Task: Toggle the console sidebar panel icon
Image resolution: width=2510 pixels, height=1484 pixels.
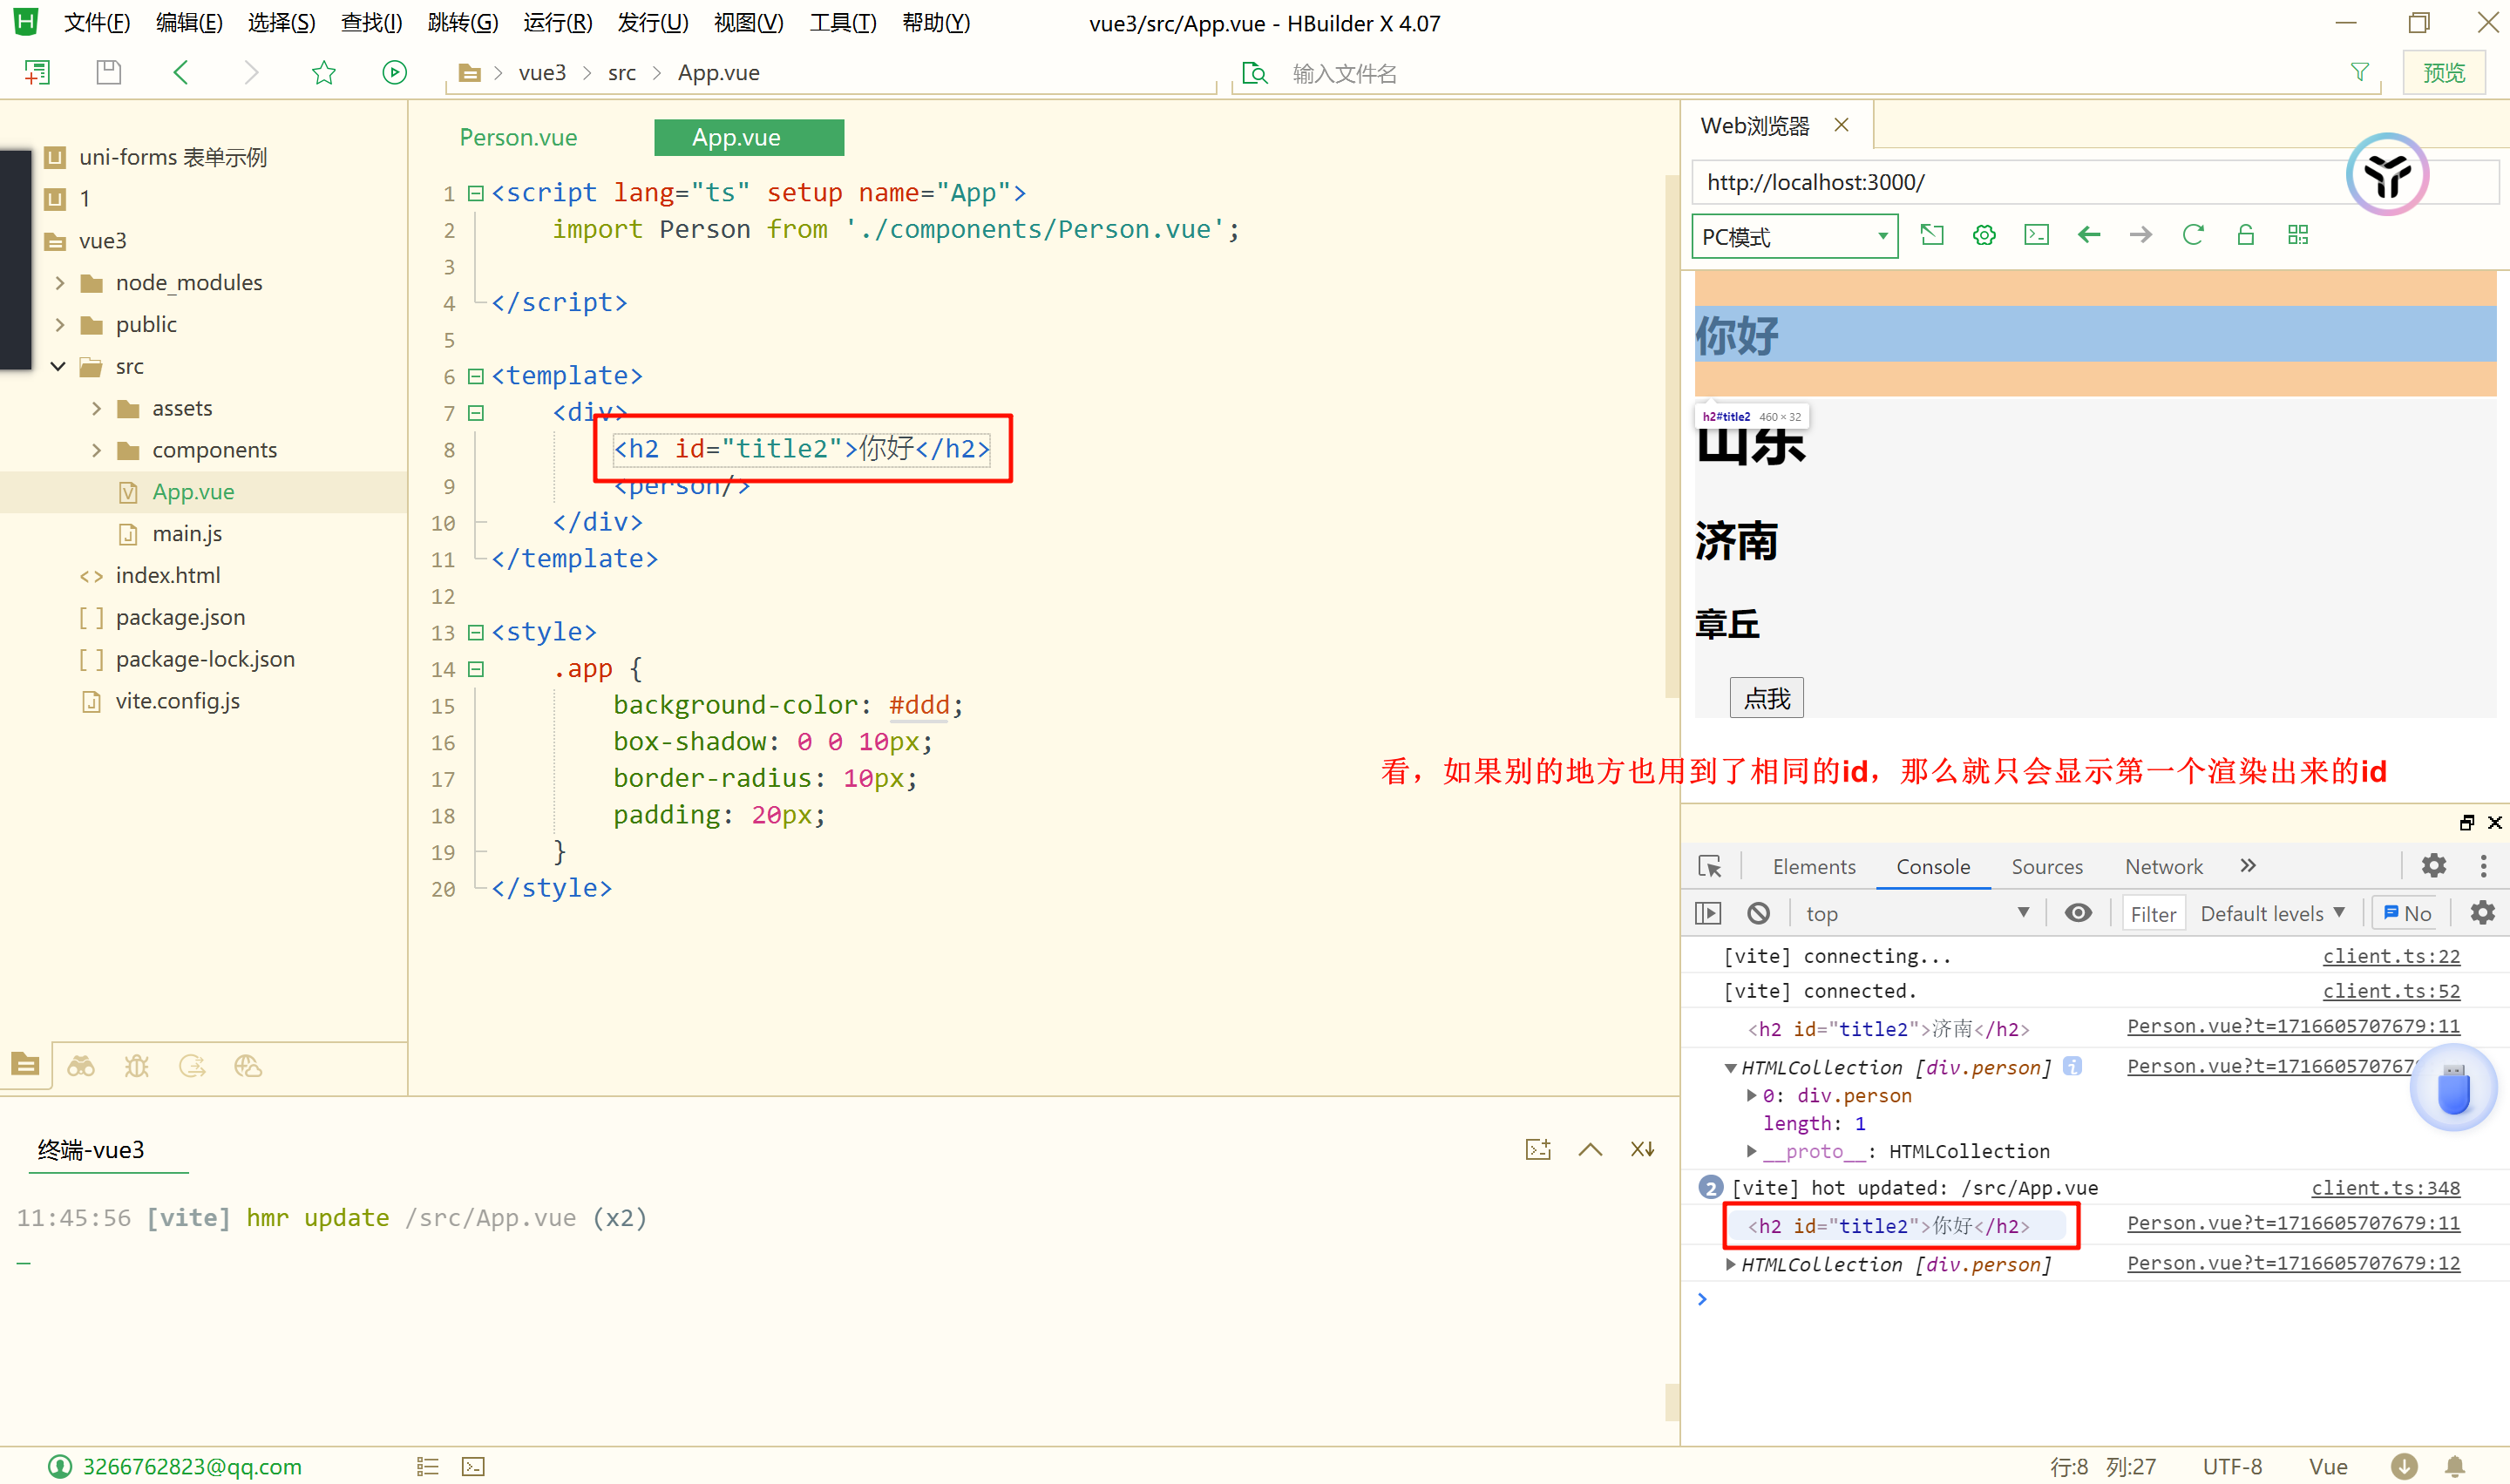Action: [1709, 913]
